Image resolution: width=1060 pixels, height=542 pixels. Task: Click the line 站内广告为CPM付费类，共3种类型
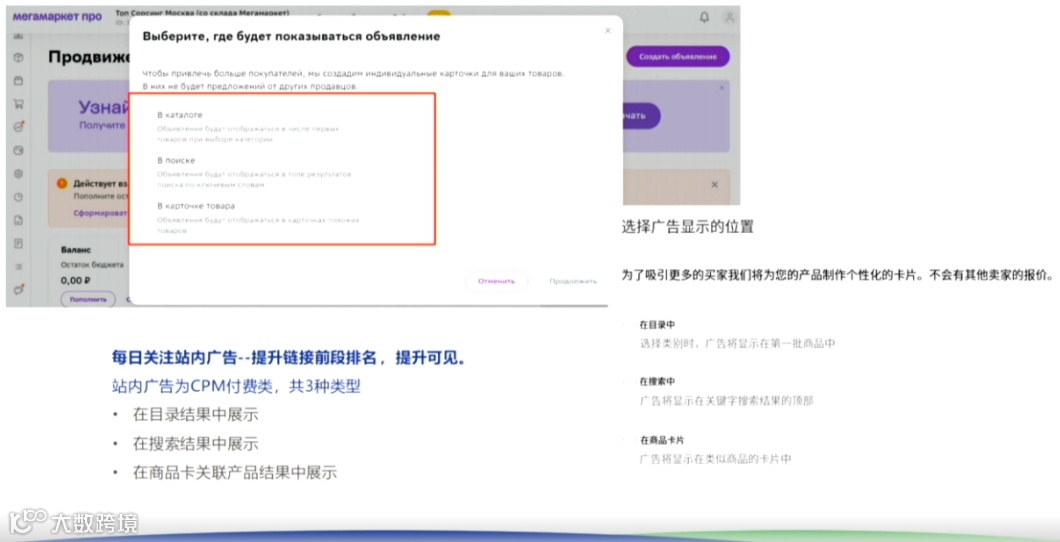click(237, 386)
